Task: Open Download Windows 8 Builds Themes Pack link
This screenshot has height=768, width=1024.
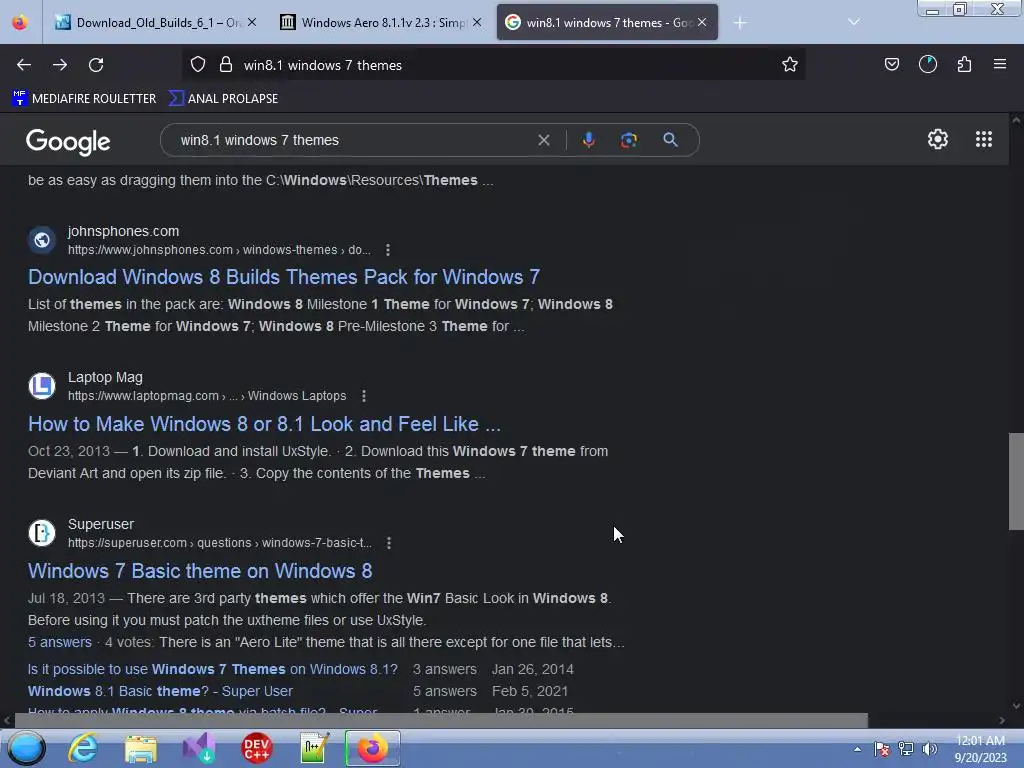Action: (283, 277)
